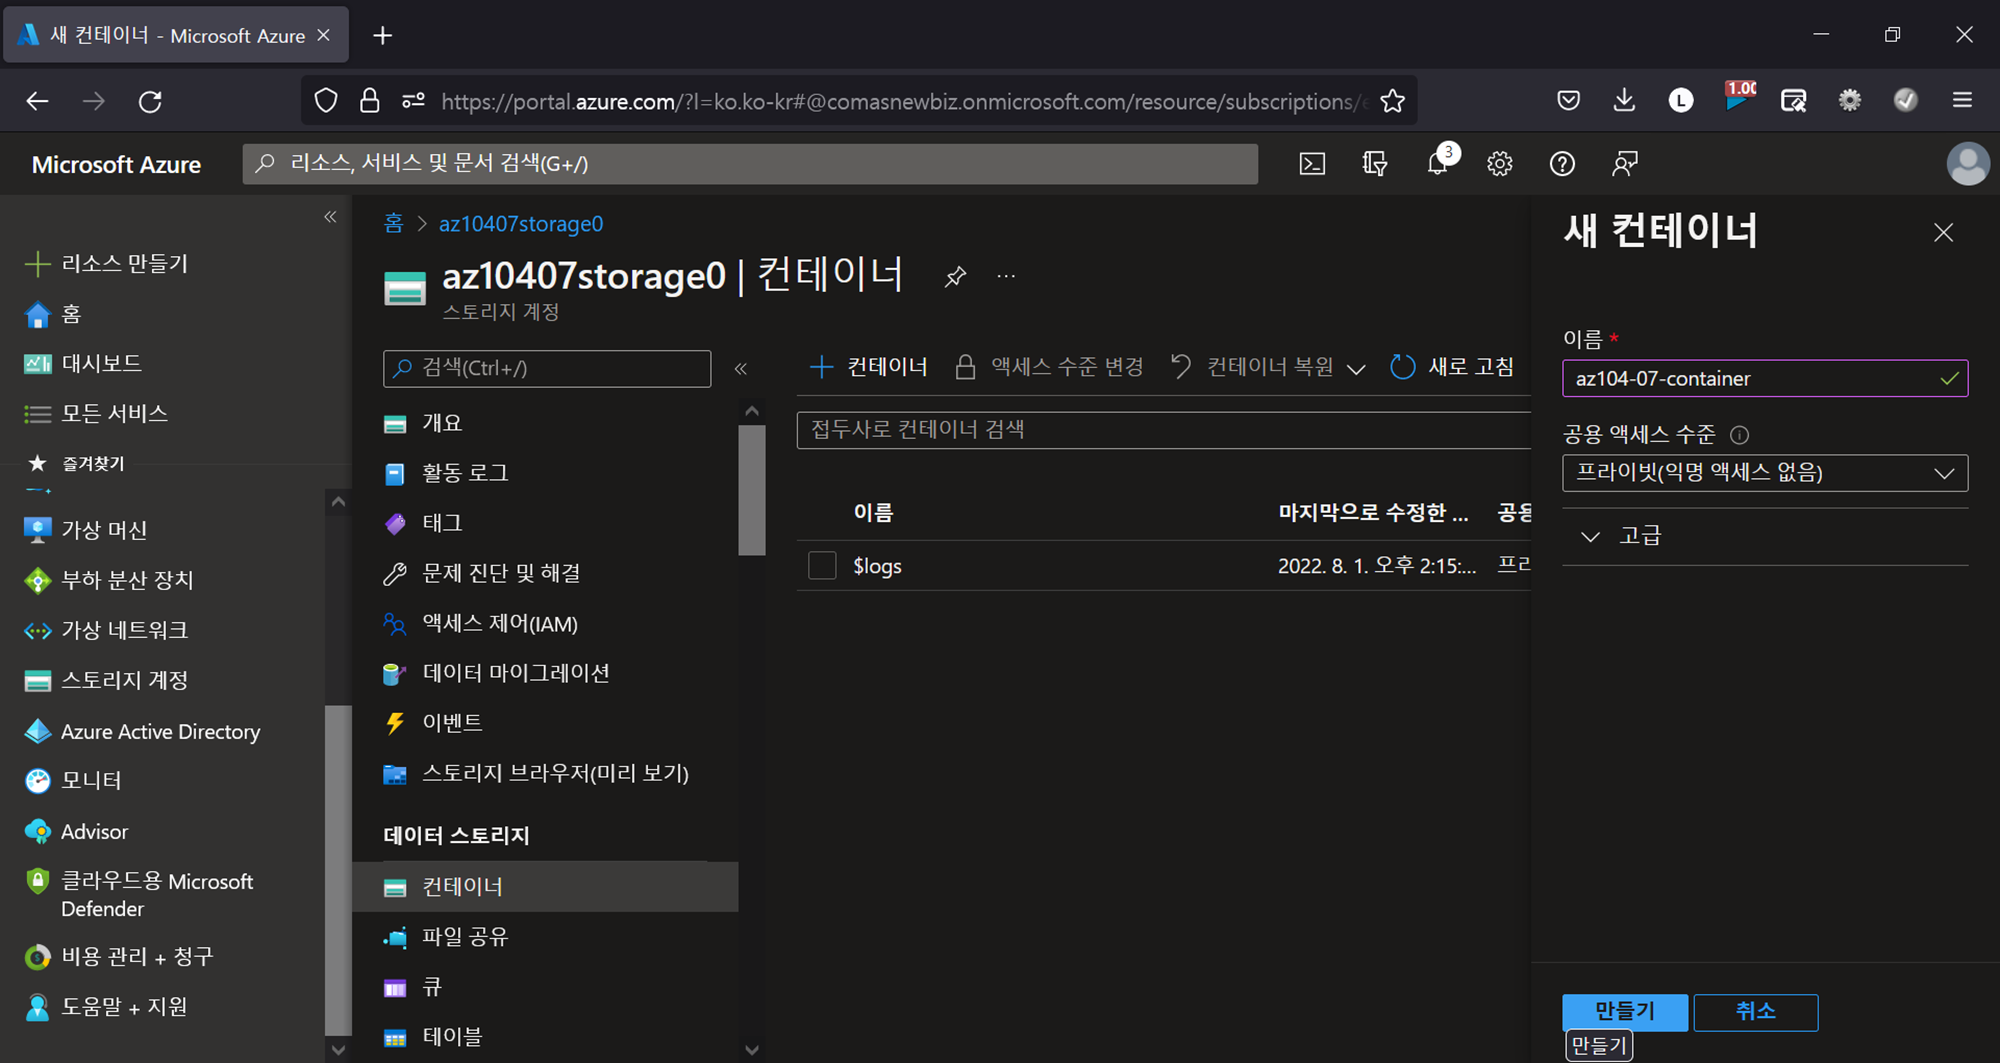Reload page with browser refresh button
Screen dimensions: 2000x1063
pyautogui.click(x=150, y=101)
